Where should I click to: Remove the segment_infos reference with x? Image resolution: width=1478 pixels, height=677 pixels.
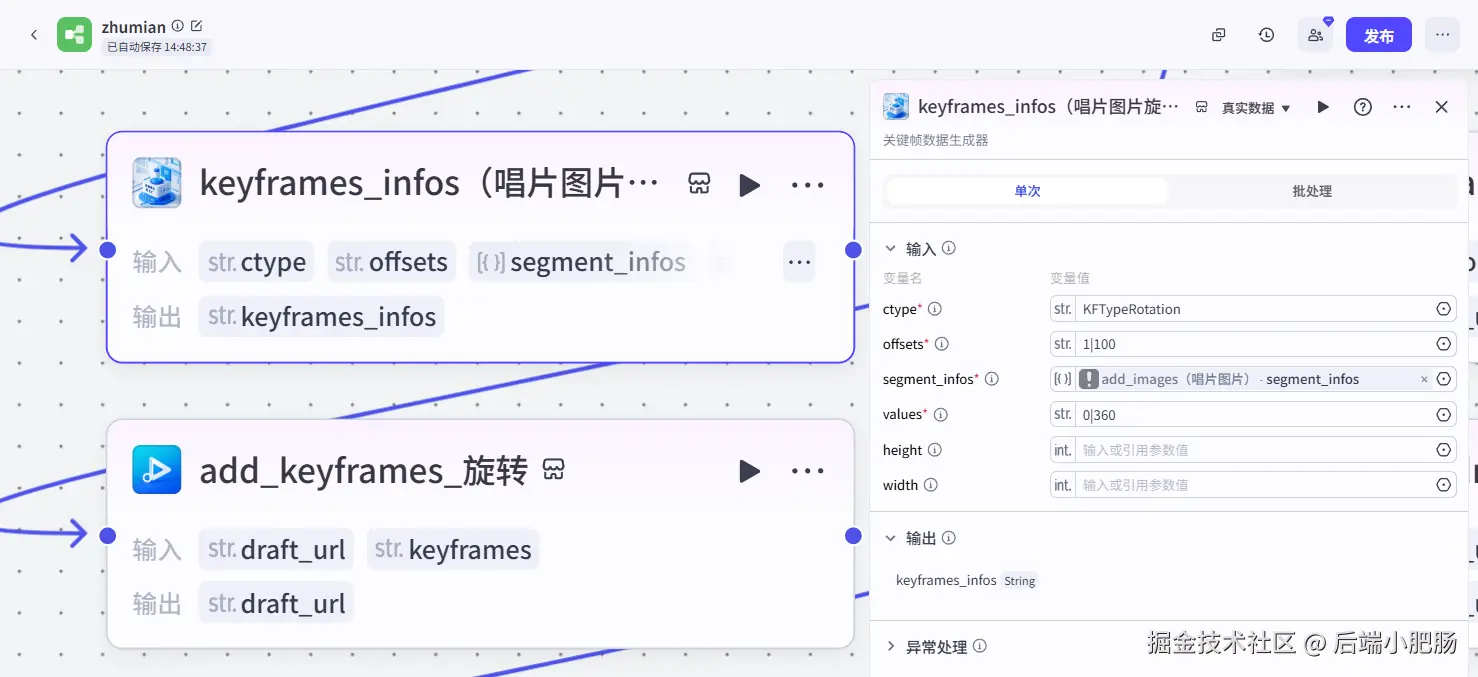click(x=1424, y=379)
